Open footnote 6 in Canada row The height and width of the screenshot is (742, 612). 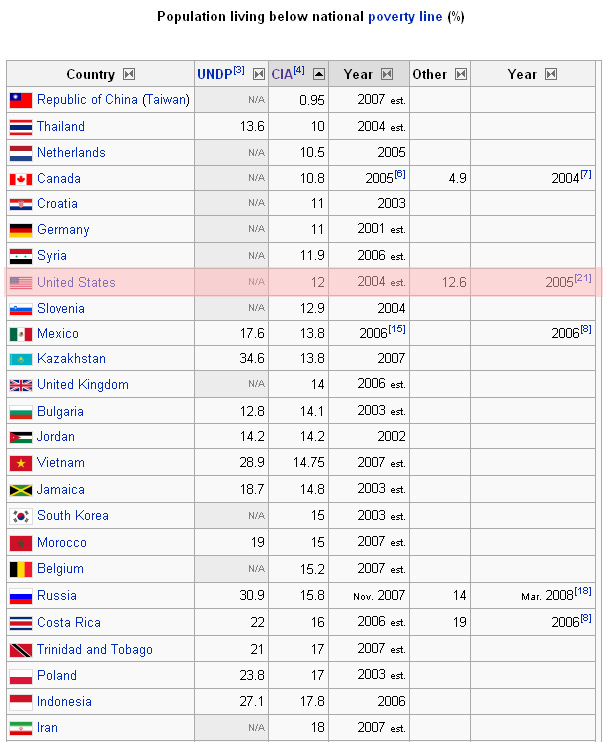tap(400, 174)
